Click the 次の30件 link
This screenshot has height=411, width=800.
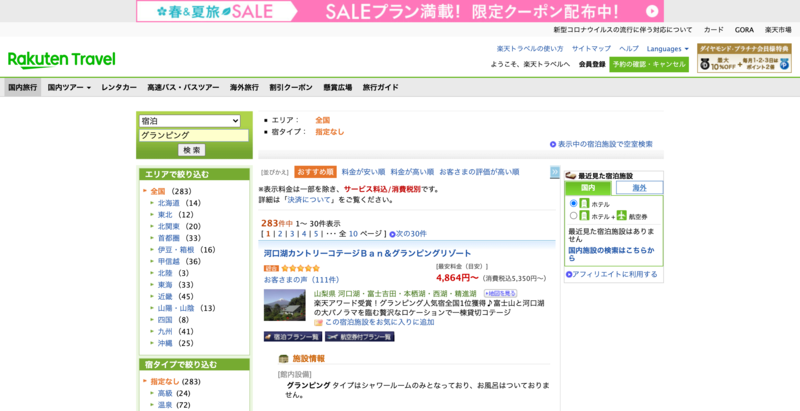point(411,234)
